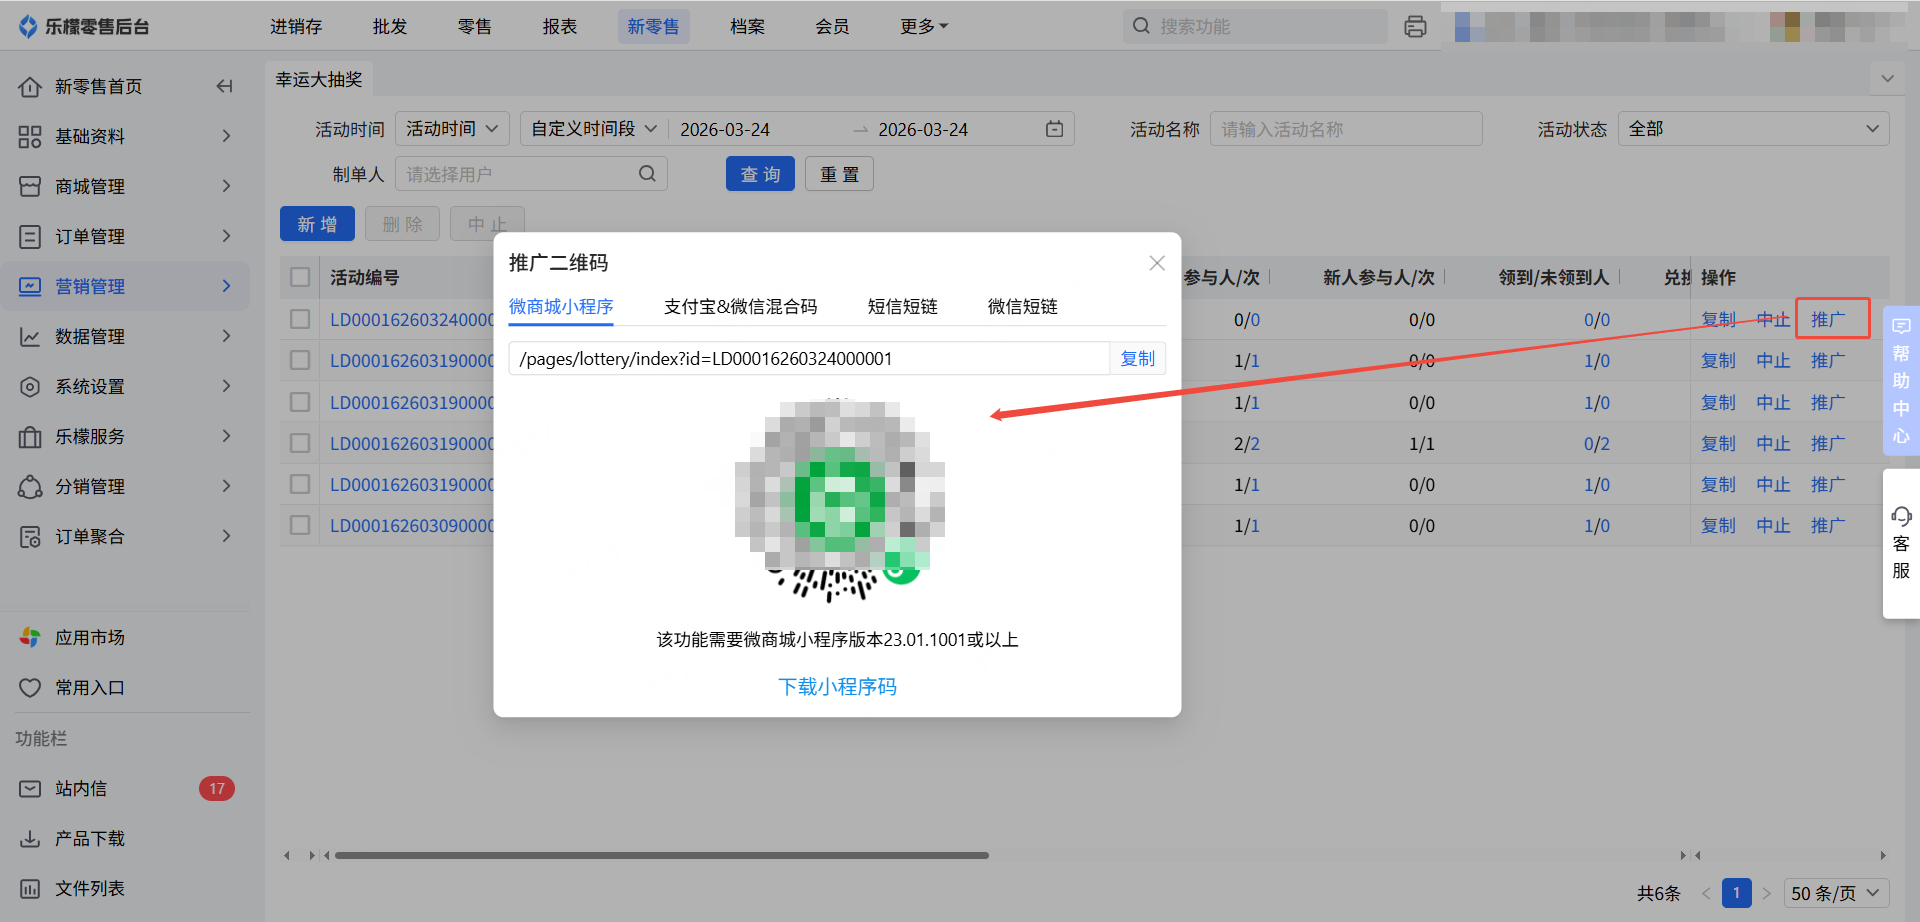Click the start date 2026-03-24 field
Viewport: 1920px width, 922px height.
click(725, 130)
